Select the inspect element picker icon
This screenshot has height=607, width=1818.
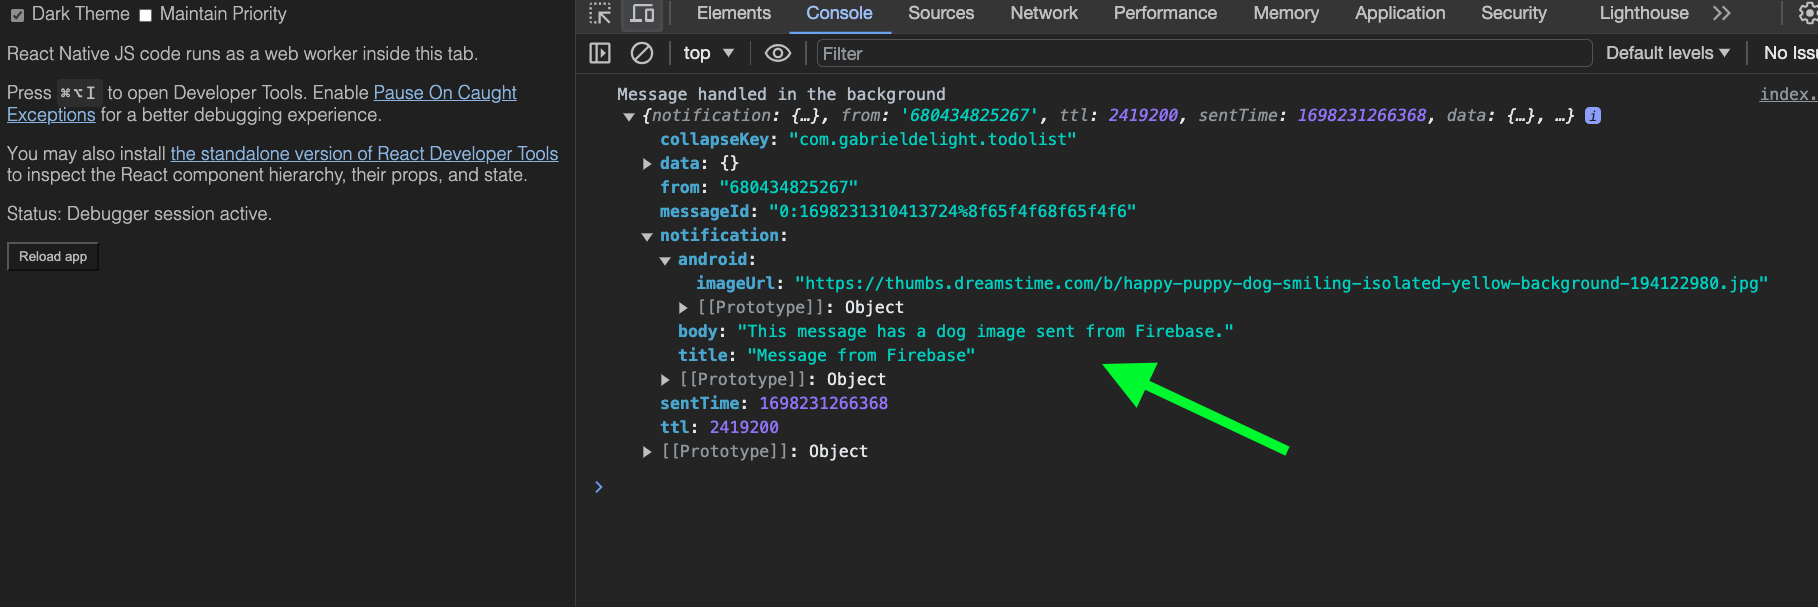coord(600,13)
